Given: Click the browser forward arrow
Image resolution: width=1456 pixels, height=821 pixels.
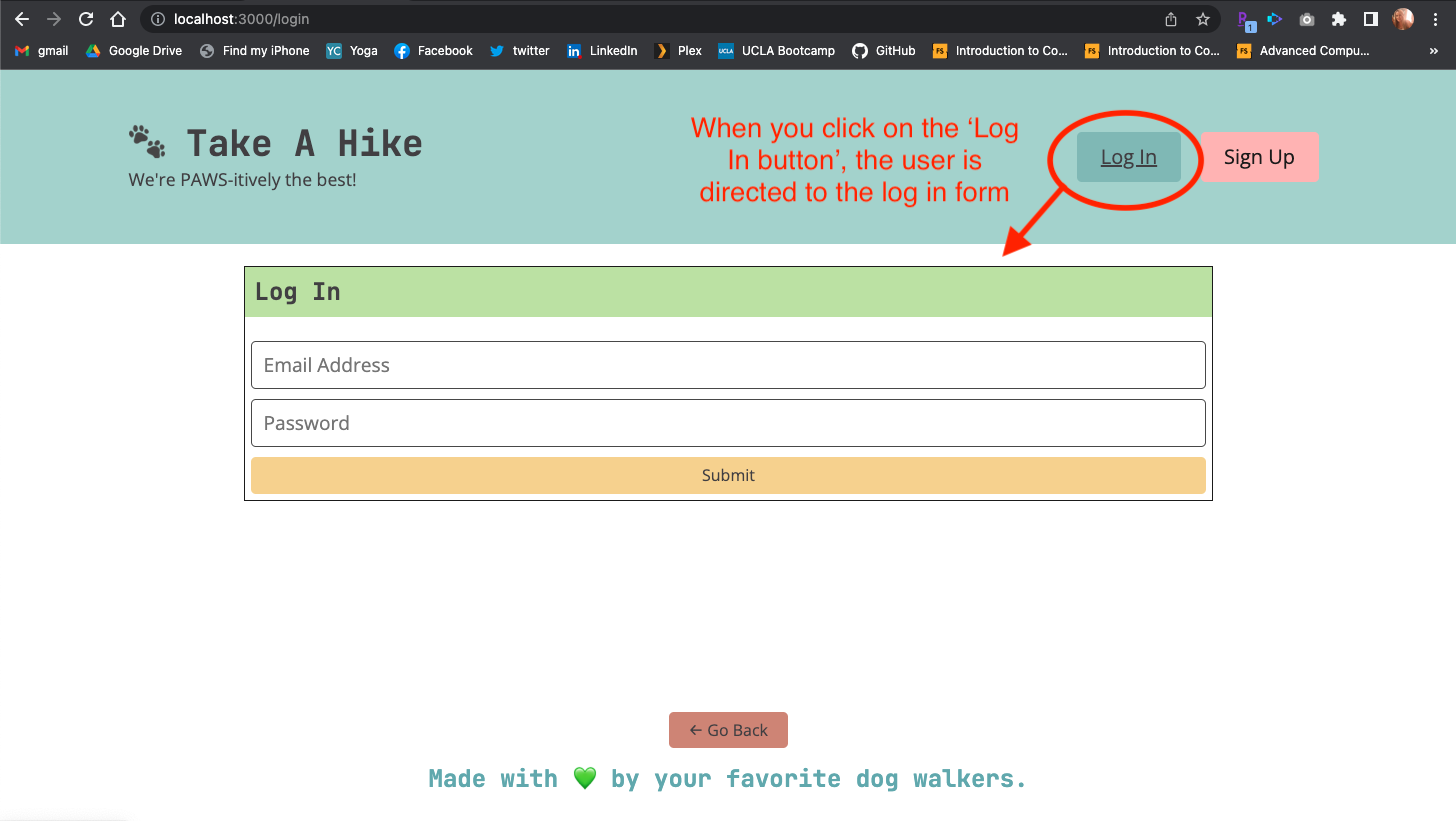Looking at the screenshot, I should coord(54,19).
